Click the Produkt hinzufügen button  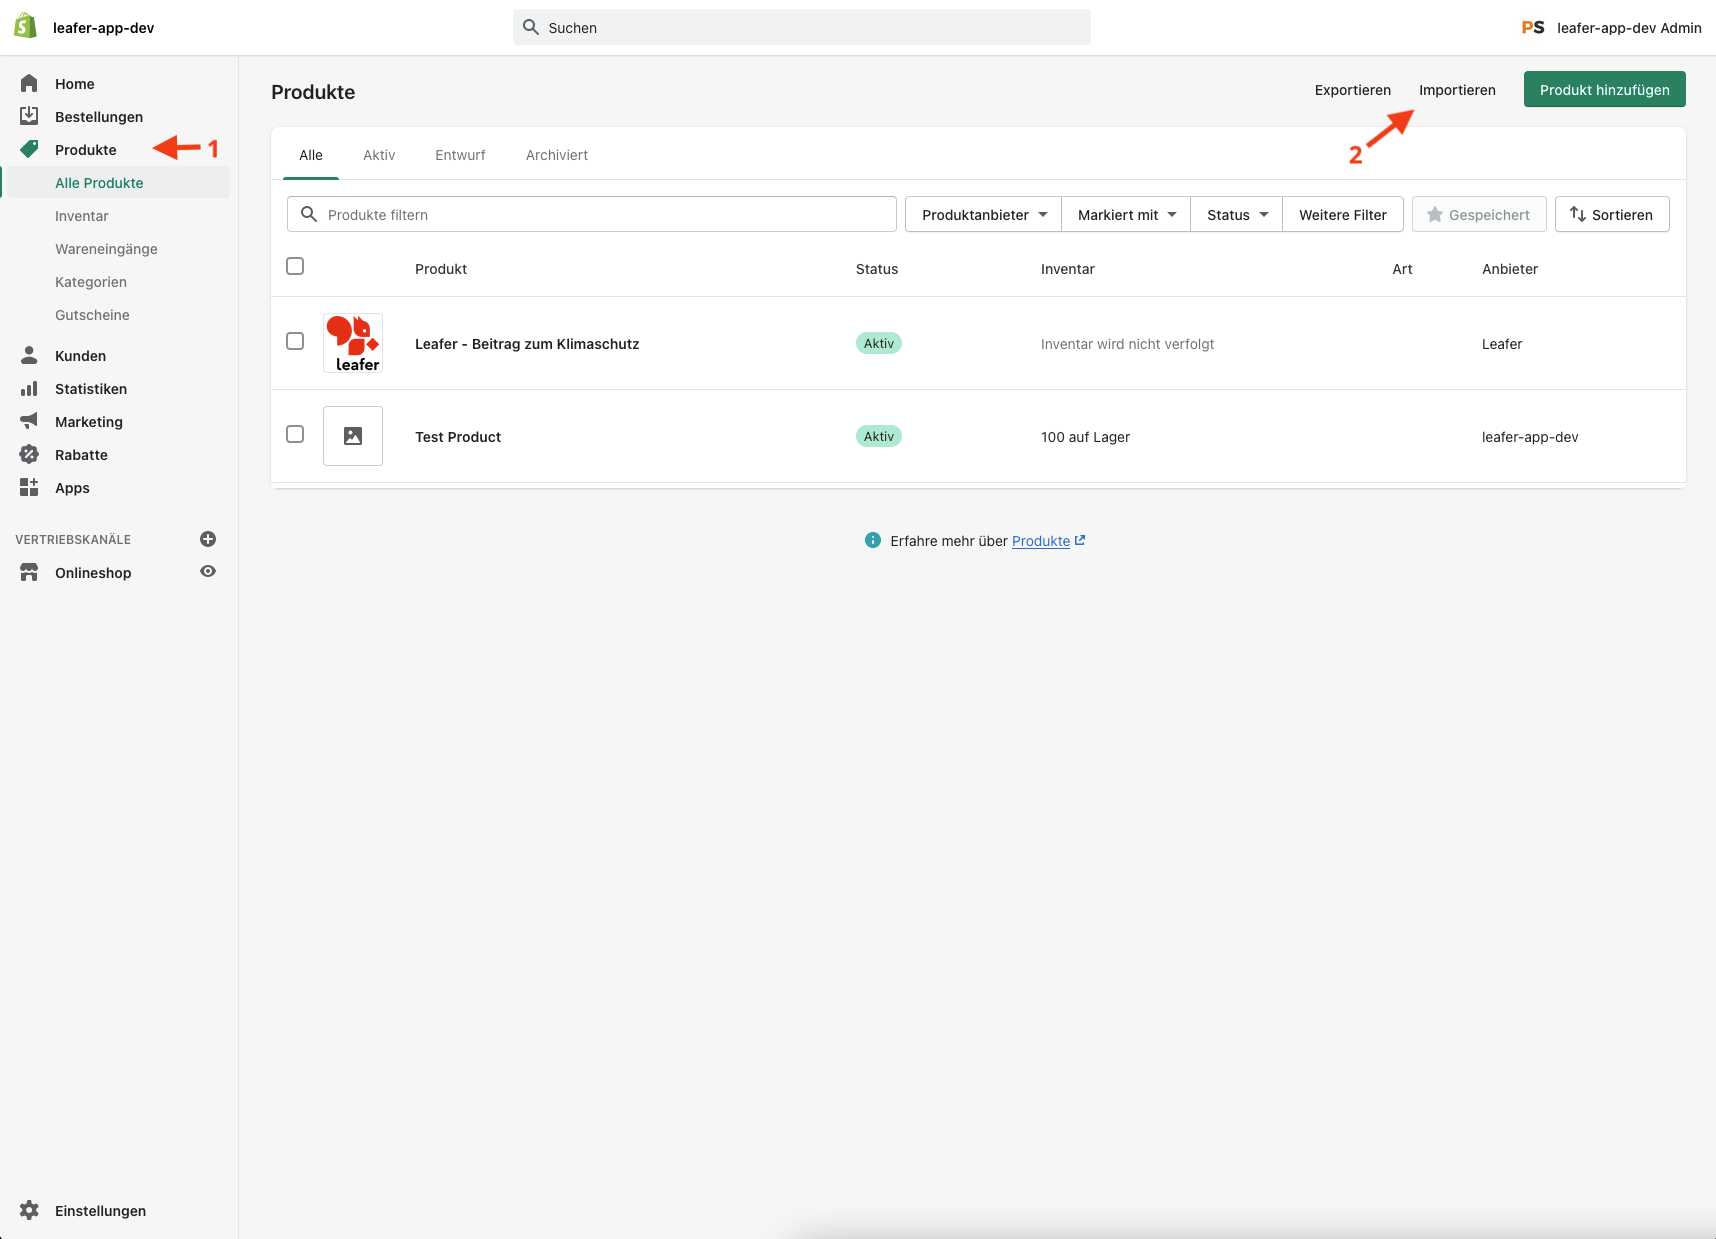point(1604,89)
